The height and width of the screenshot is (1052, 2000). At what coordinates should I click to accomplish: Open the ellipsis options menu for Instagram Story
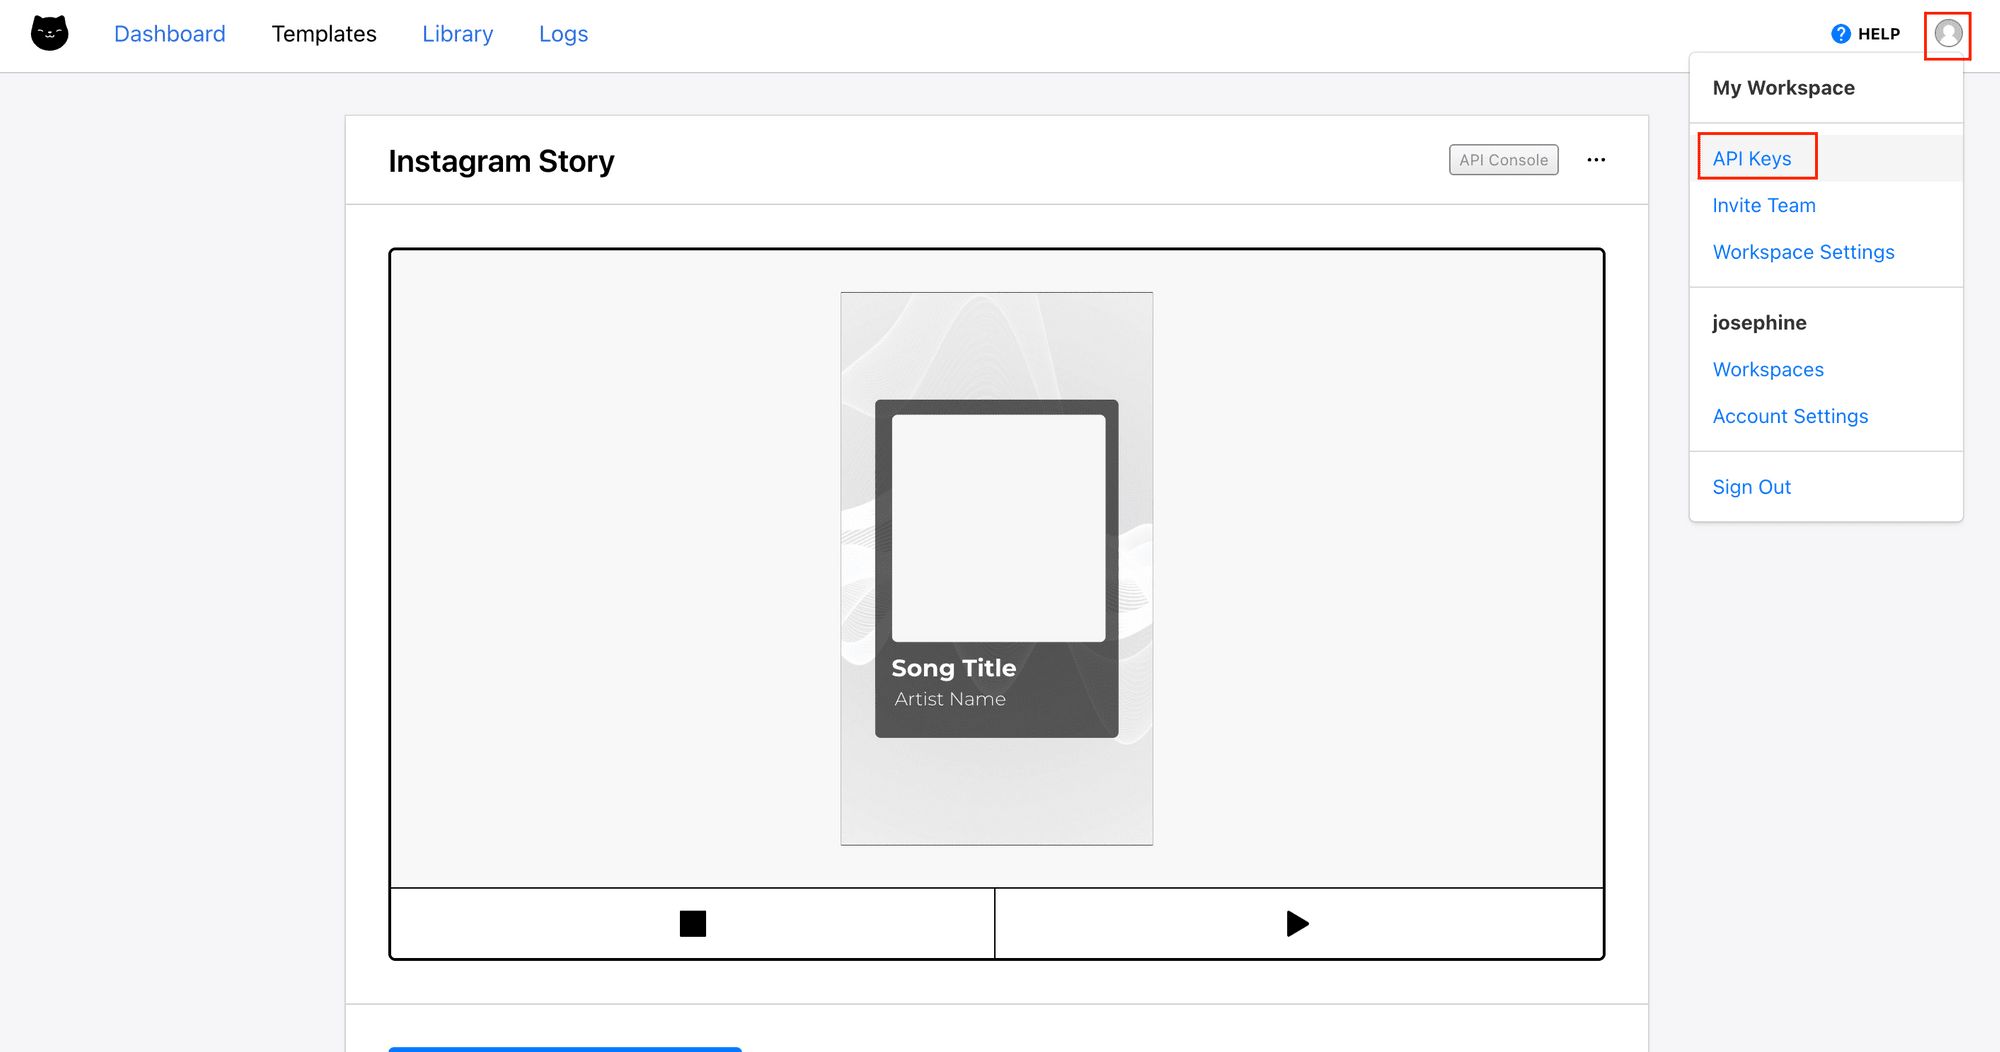click(1597, 159)
